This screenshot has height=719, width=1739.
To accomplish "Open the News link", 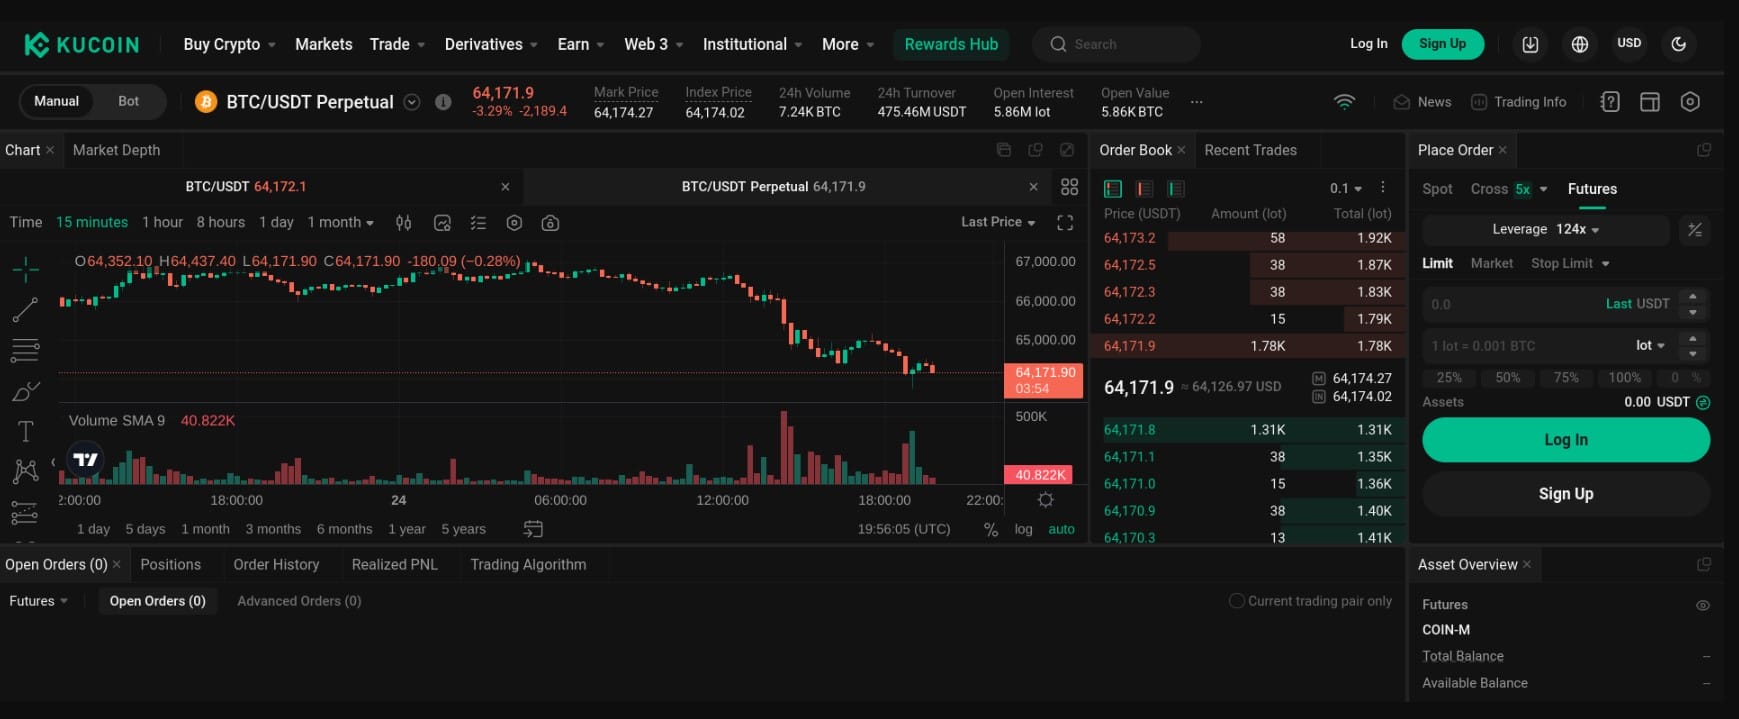I will click(x=1422, y=102).
